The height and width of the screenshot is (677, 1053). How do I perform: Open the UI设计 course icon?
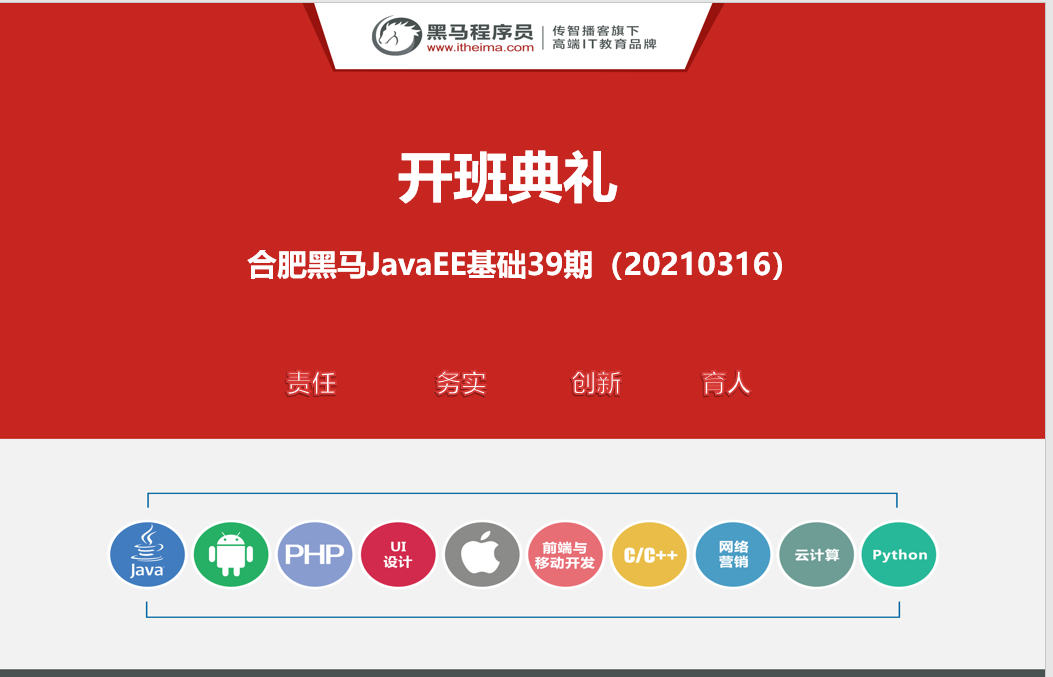(398, 554)
